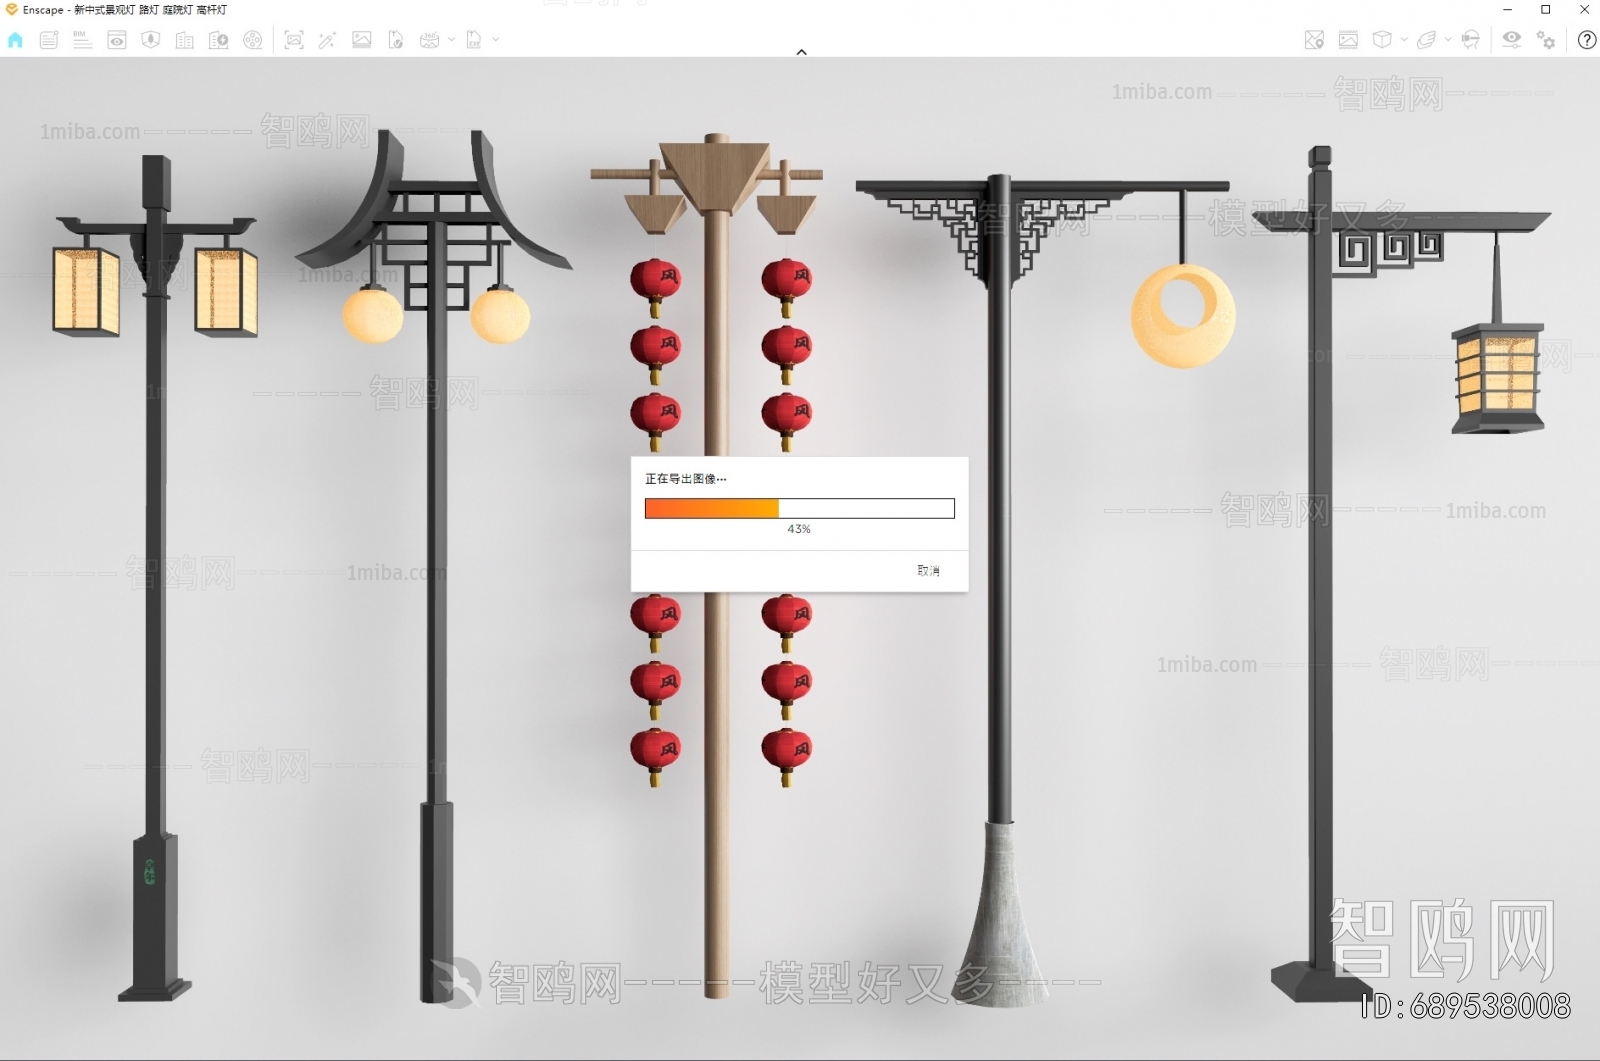Collapse the top toolbar with the chevron

800,51
